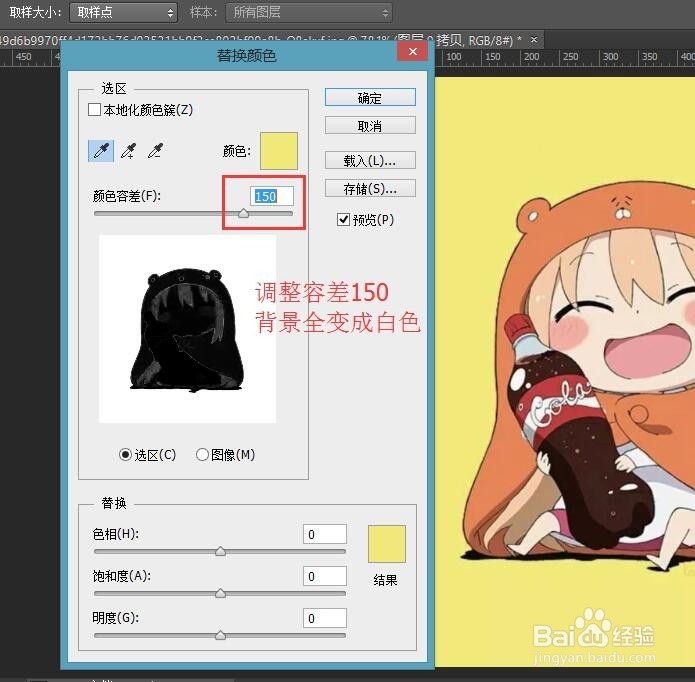Click the 颜色容差 slider handle
Image resolution: width=695 pixels, height=682 pixels.
click(x=243, y=213)
